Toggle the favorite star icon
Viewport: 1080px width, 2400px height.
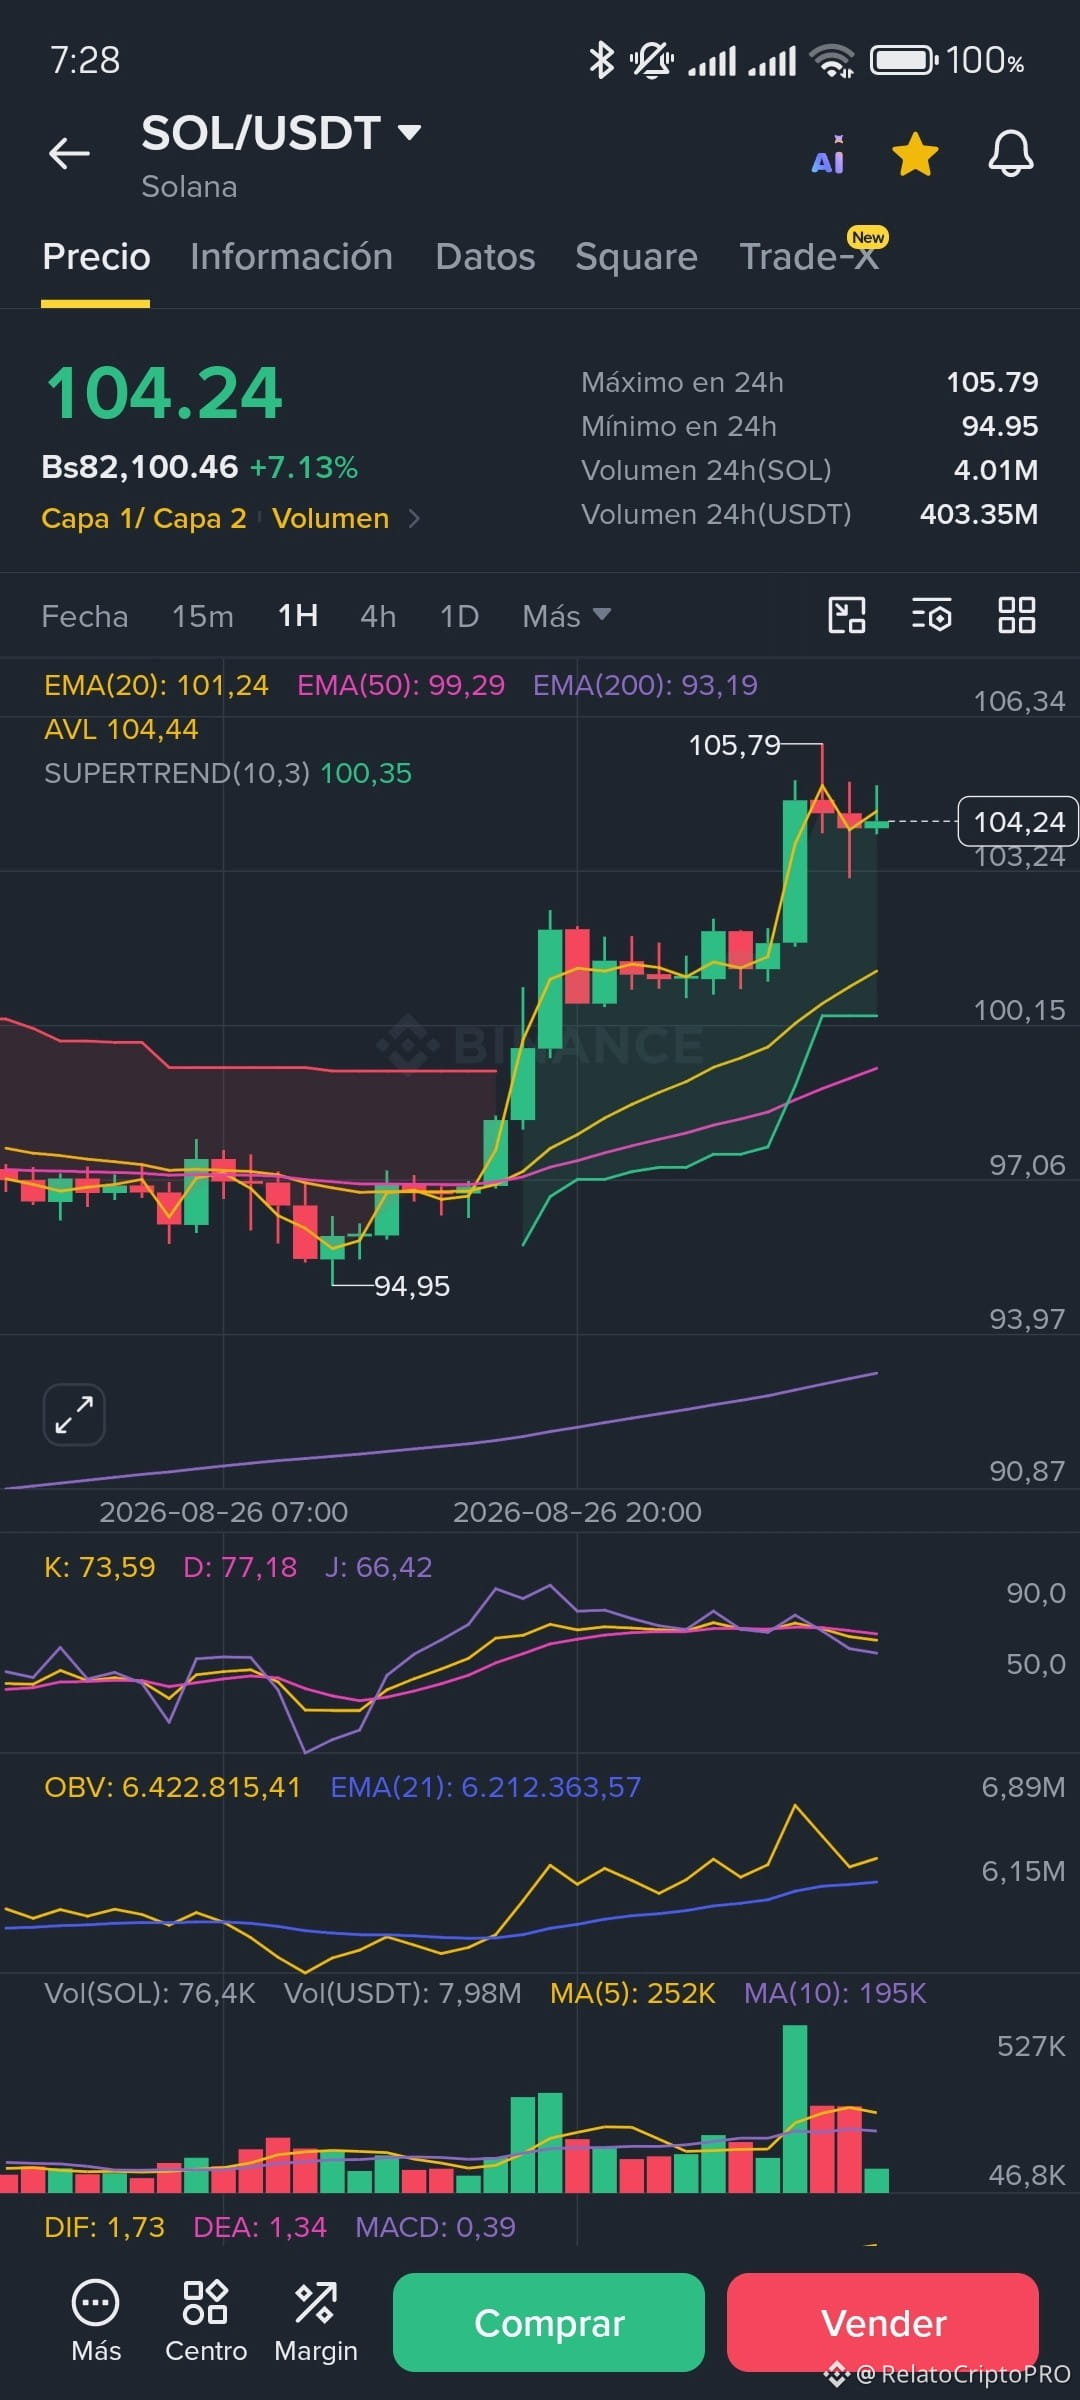915,155
